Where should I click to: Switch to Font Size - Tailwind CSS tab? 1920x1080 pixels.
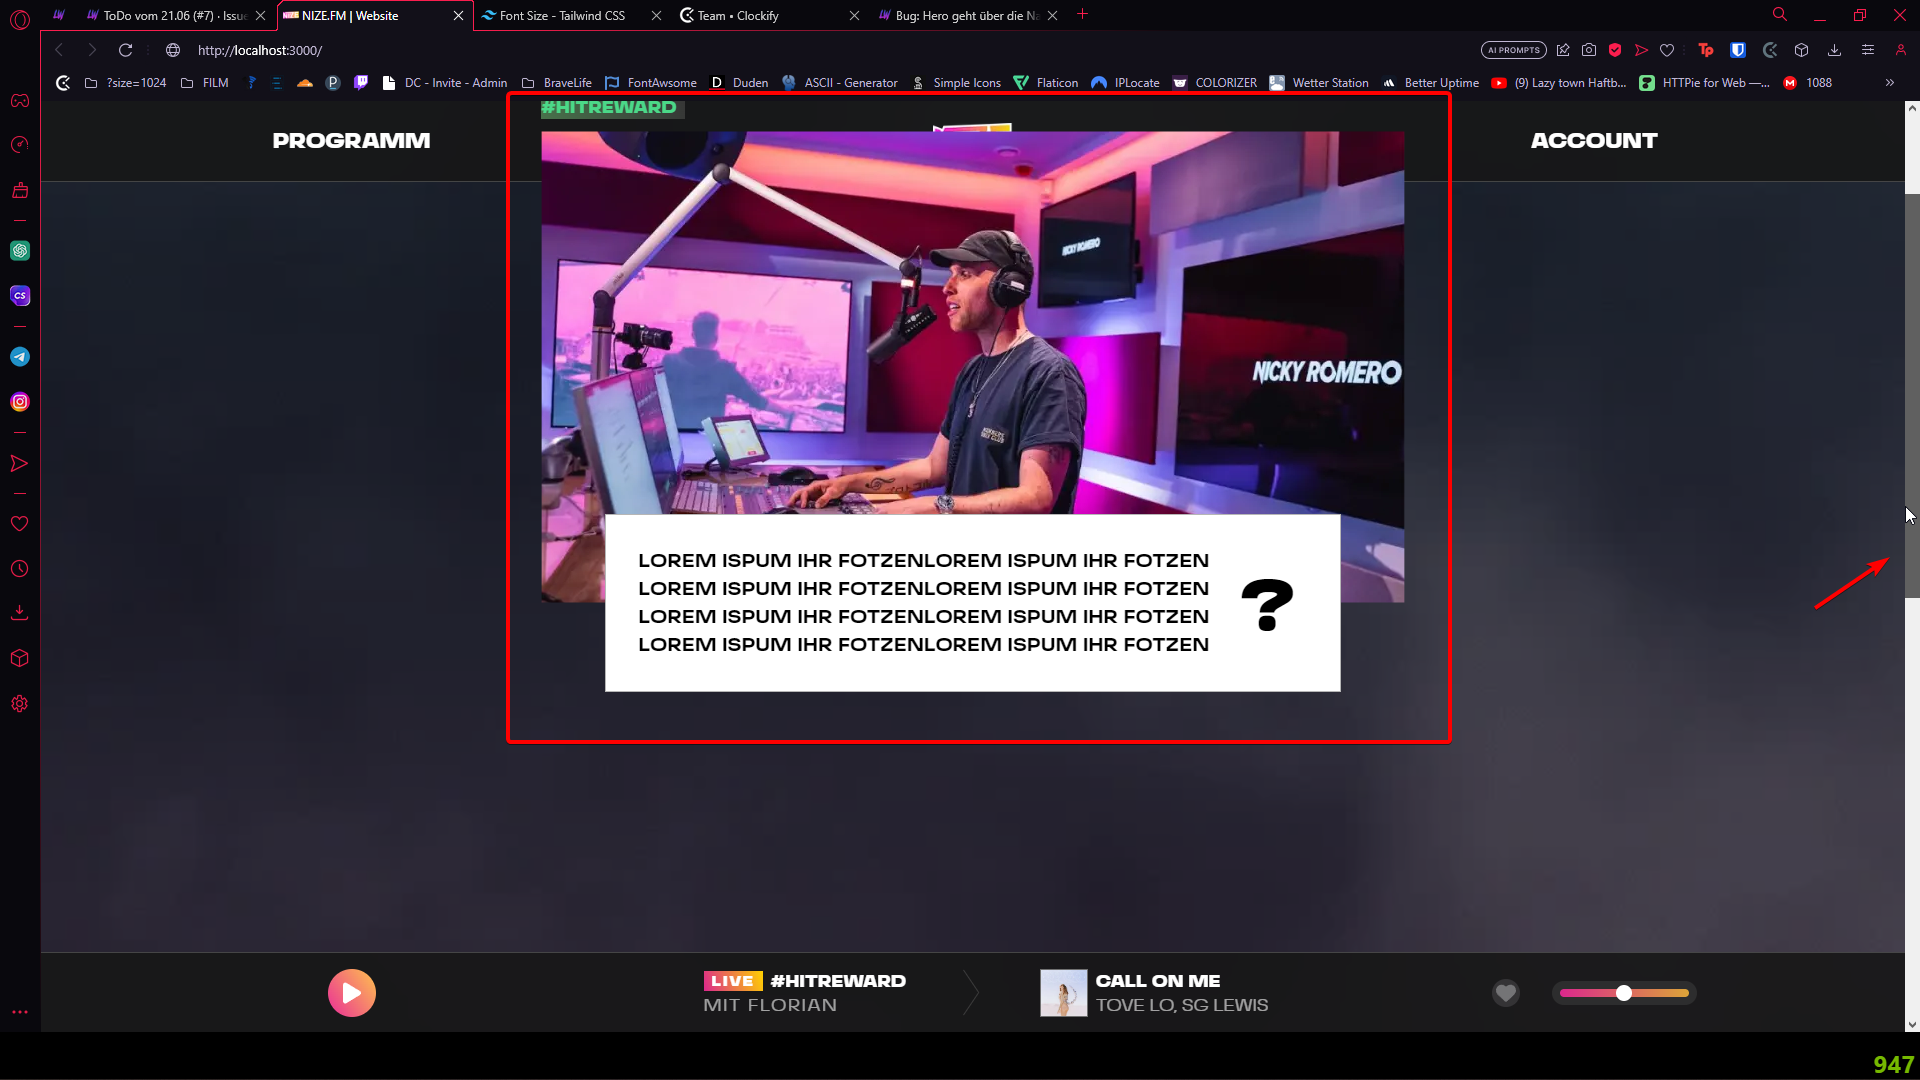pyautogui.click(x=562, y=15)
